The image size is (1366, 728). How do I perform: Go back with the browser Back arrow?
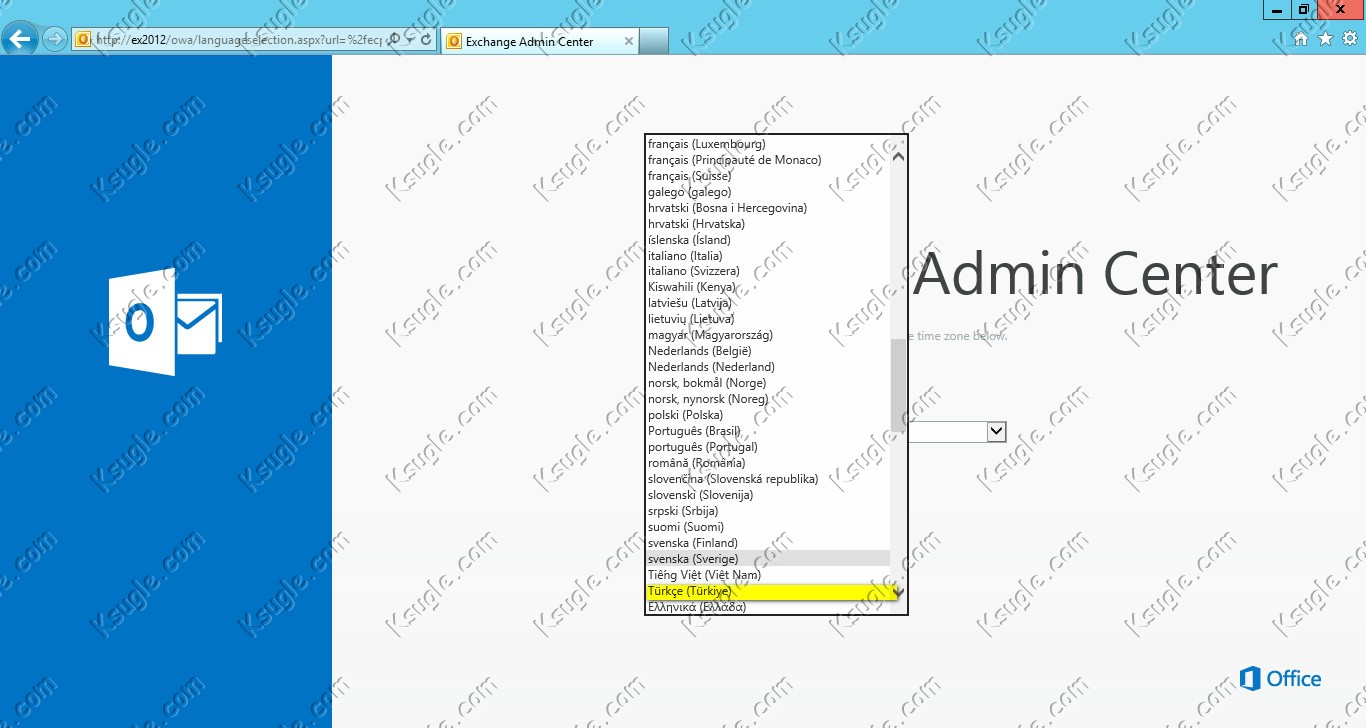point(21,39)
